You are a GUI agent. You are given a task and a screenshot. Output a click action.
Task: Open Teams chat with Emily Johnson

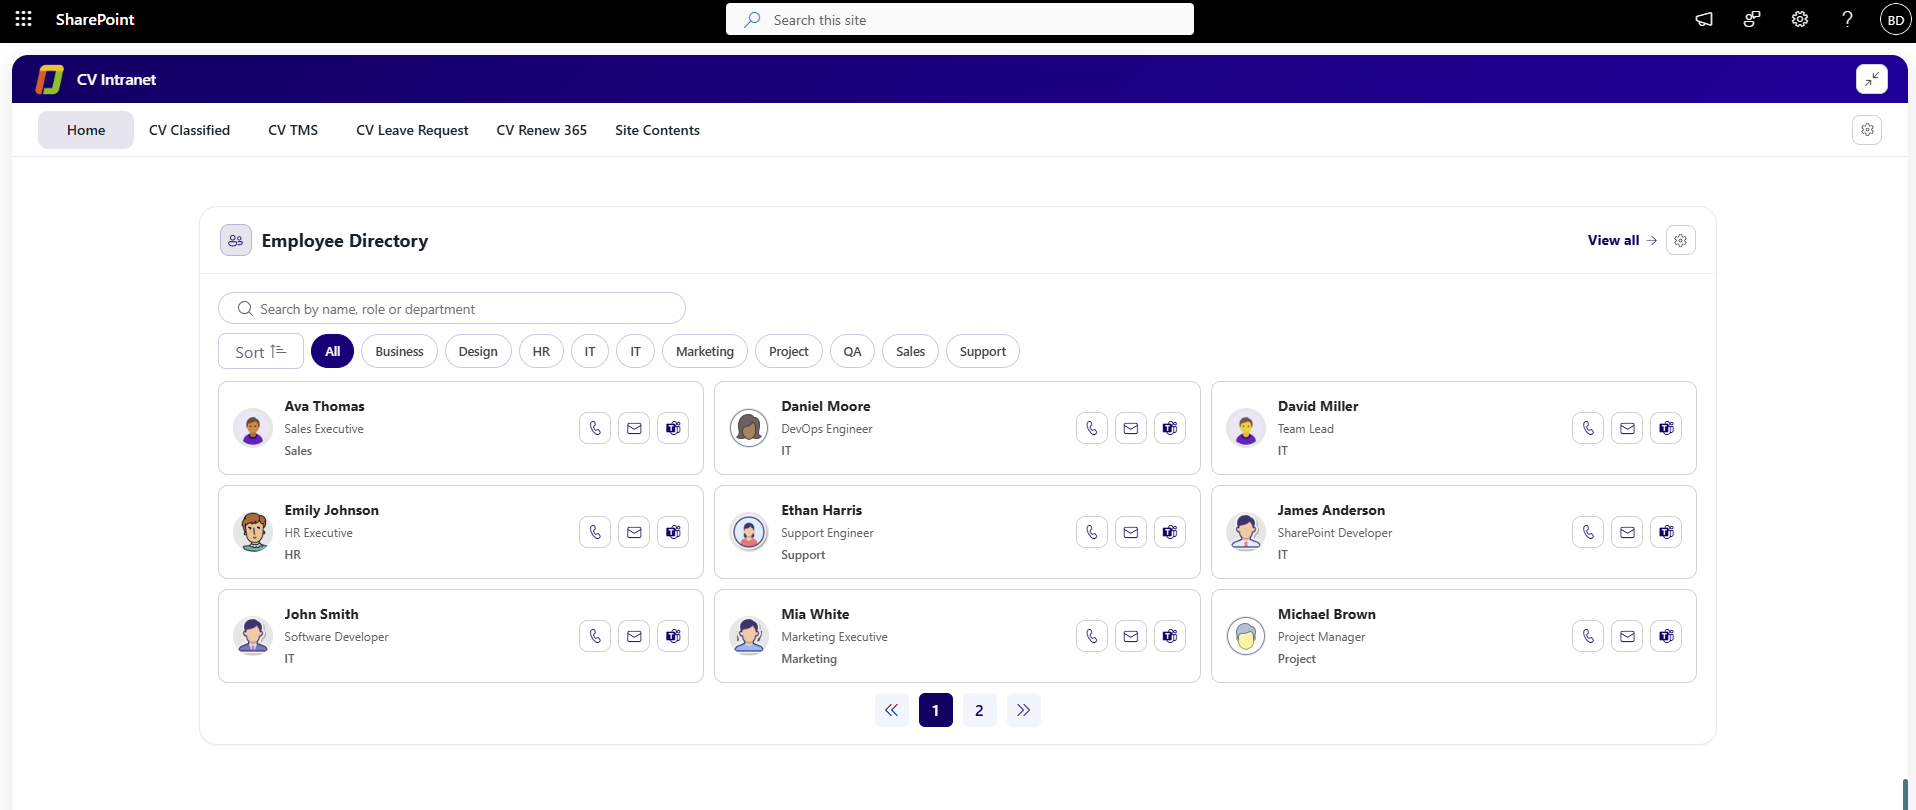(673, 532)
